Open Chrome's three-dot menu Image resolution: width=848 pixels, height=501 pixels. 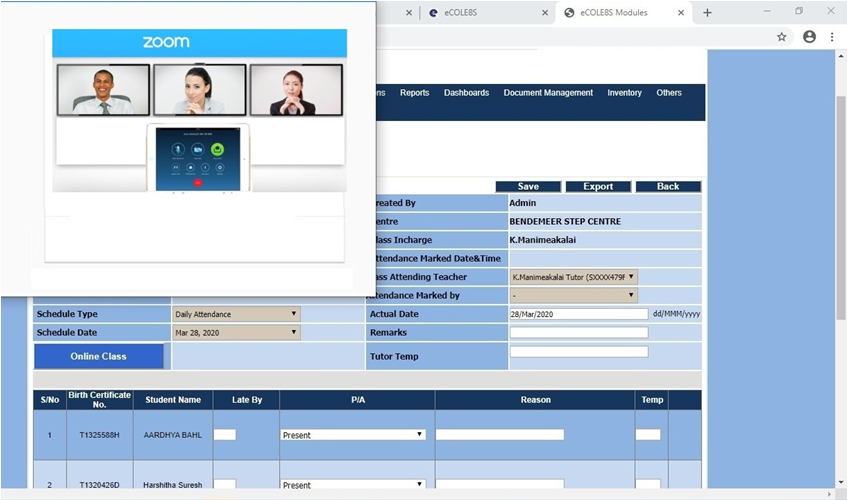(832, 37)
